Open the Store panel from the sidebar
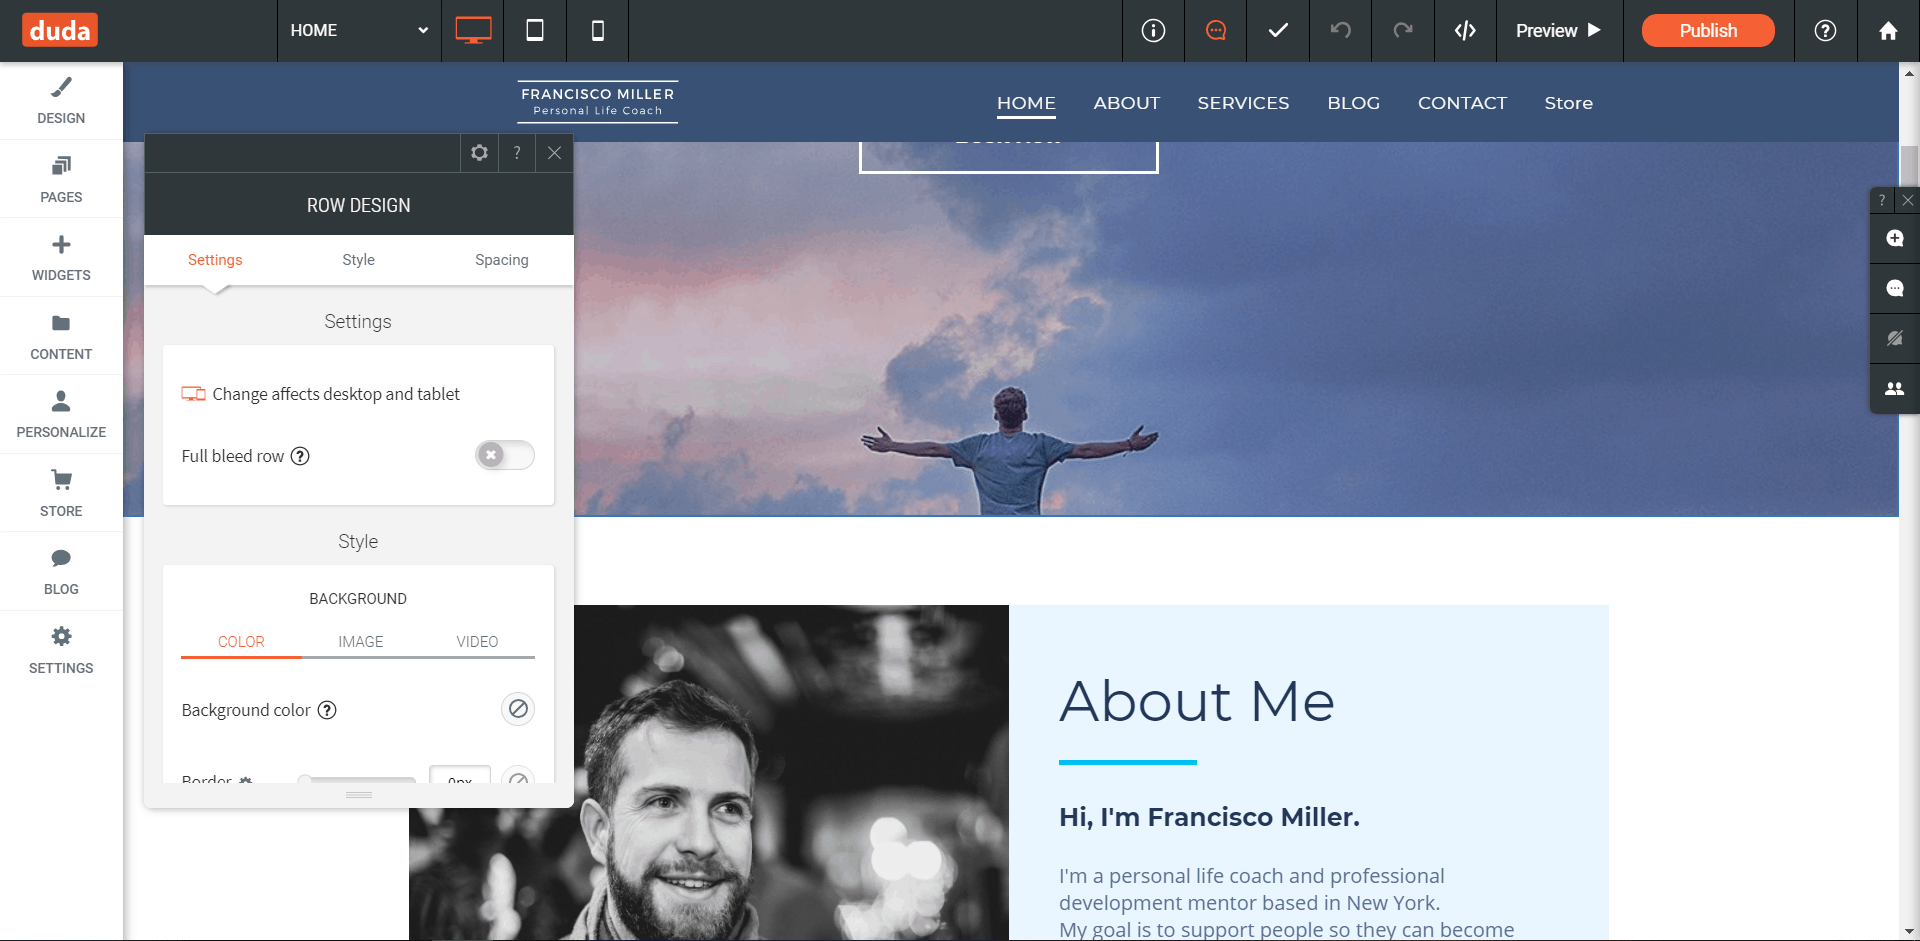Screen dimensions: 1920x941 (61, 492)
